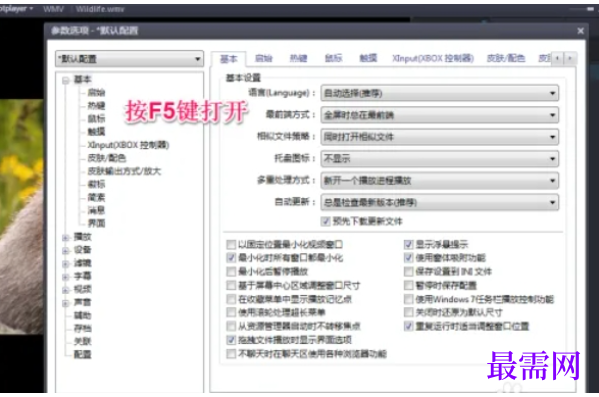Select 皮肤输出方式/放大 in the tree

point(124,171)
